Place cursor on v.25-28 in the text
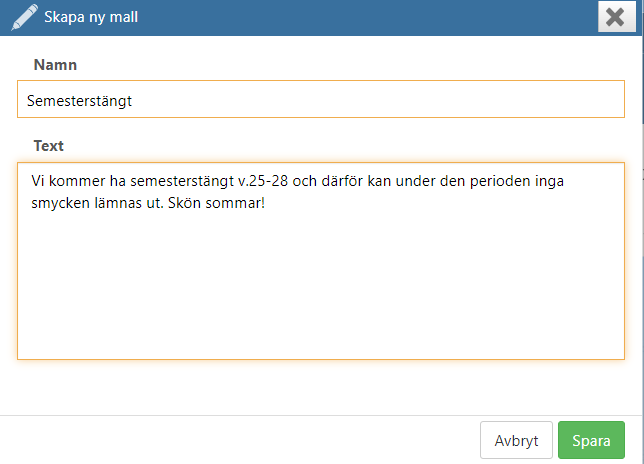The height and width of the screenshot is (464, 644). (263, 181)
